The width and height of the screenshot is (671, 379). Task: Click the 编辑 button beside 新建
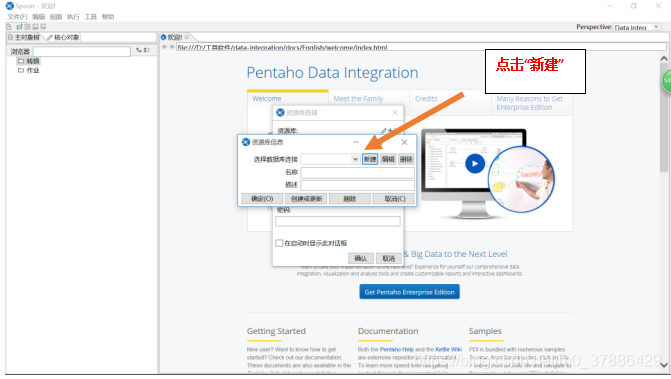point(388,159)
